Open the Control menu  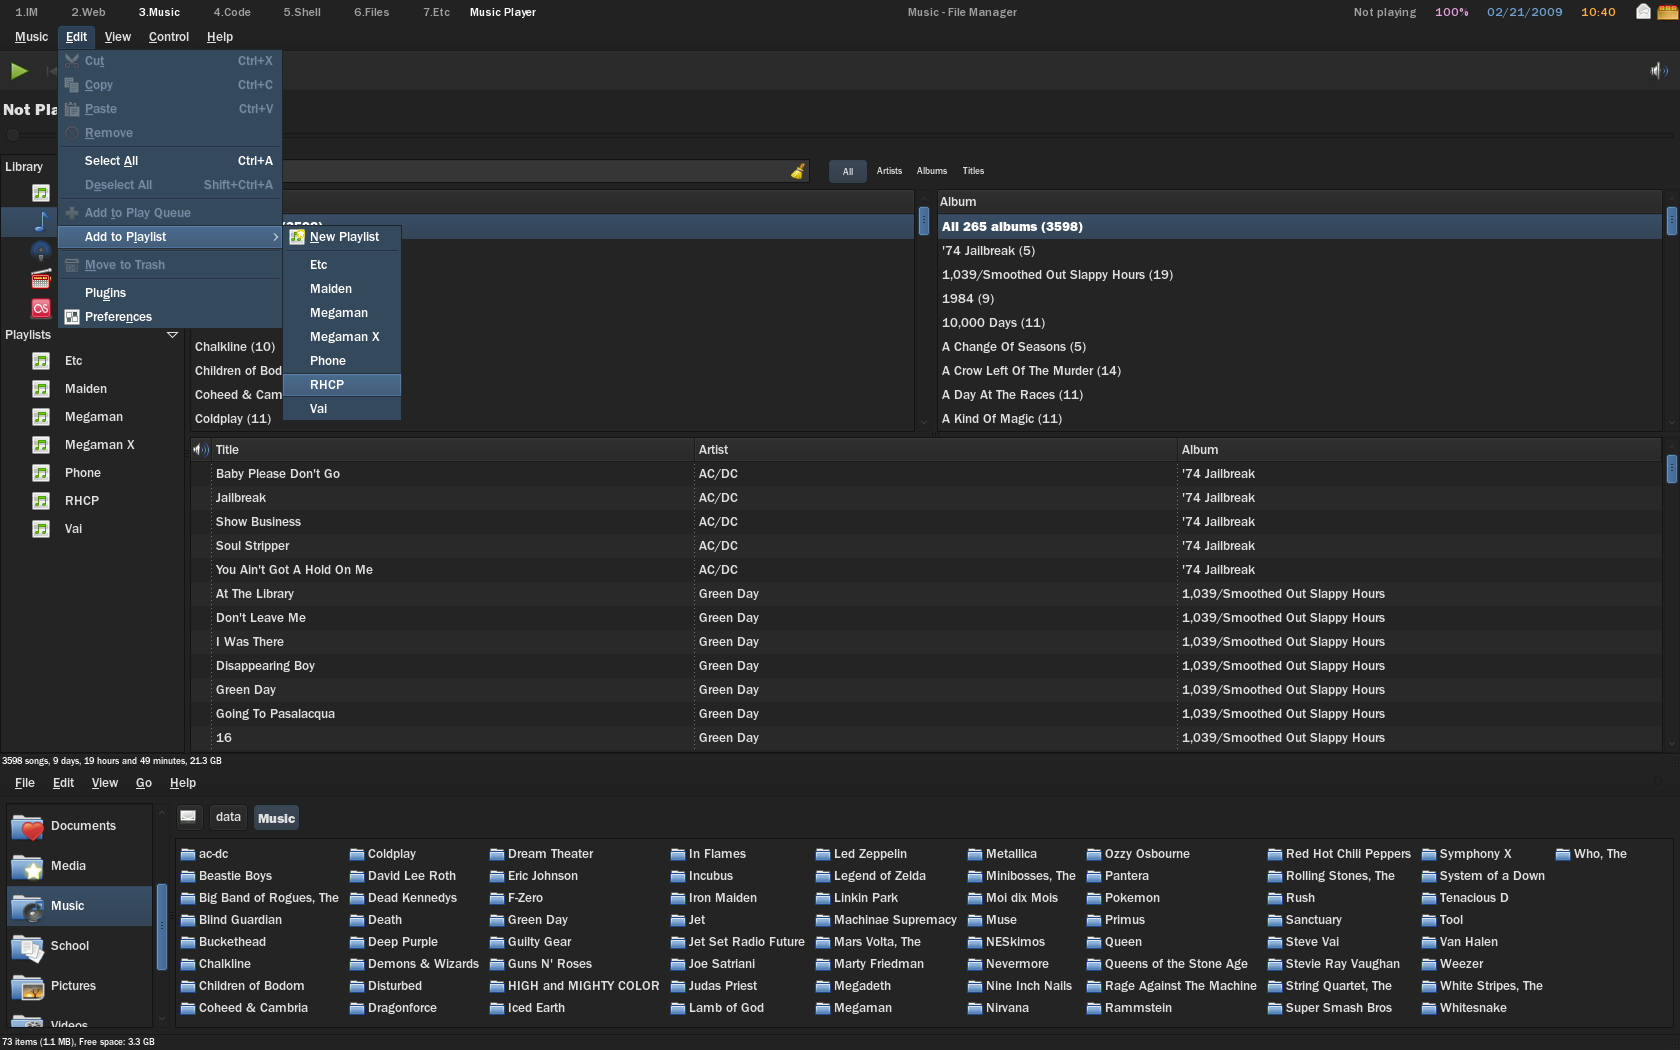(x=169, y=37)
